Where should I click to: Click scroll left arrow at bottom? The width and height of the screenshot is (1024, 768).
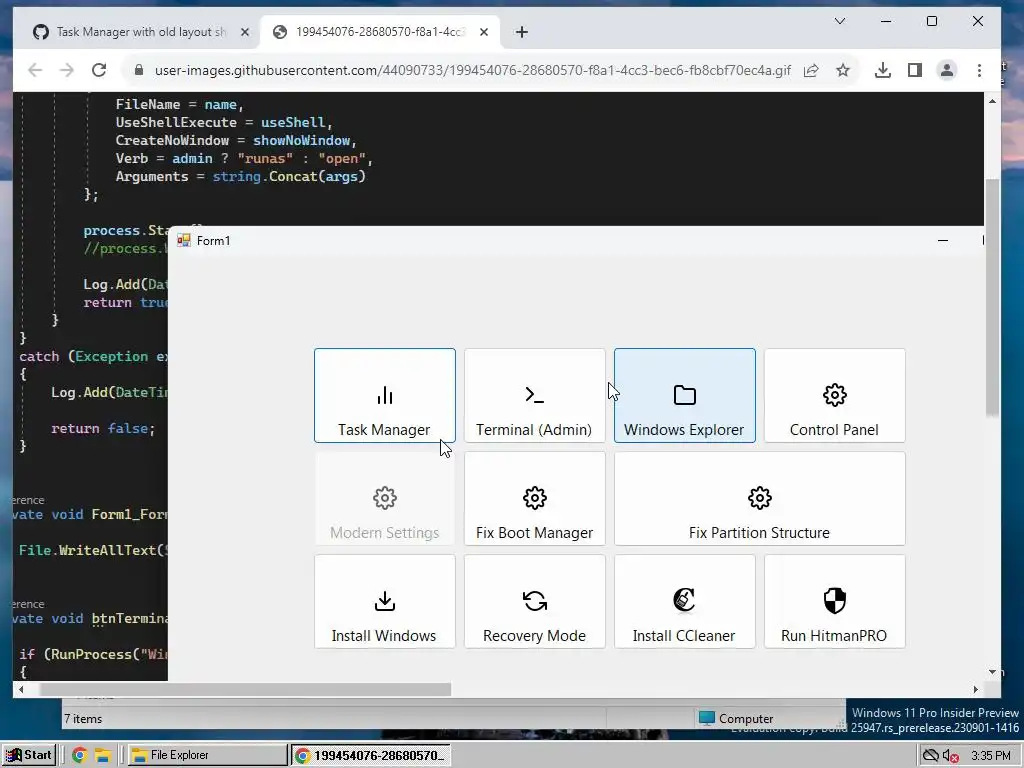(x=21, y=689)
